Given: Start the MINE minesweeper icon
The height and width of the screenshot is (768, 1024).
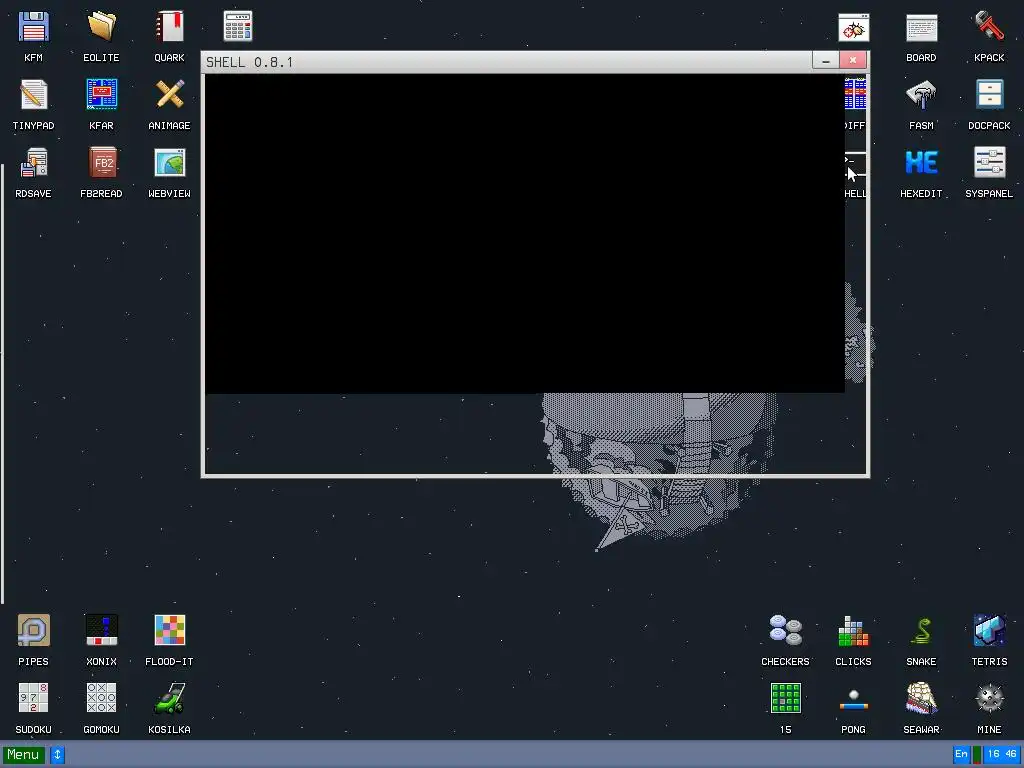Looking at the screenshot, I should 989,699.
